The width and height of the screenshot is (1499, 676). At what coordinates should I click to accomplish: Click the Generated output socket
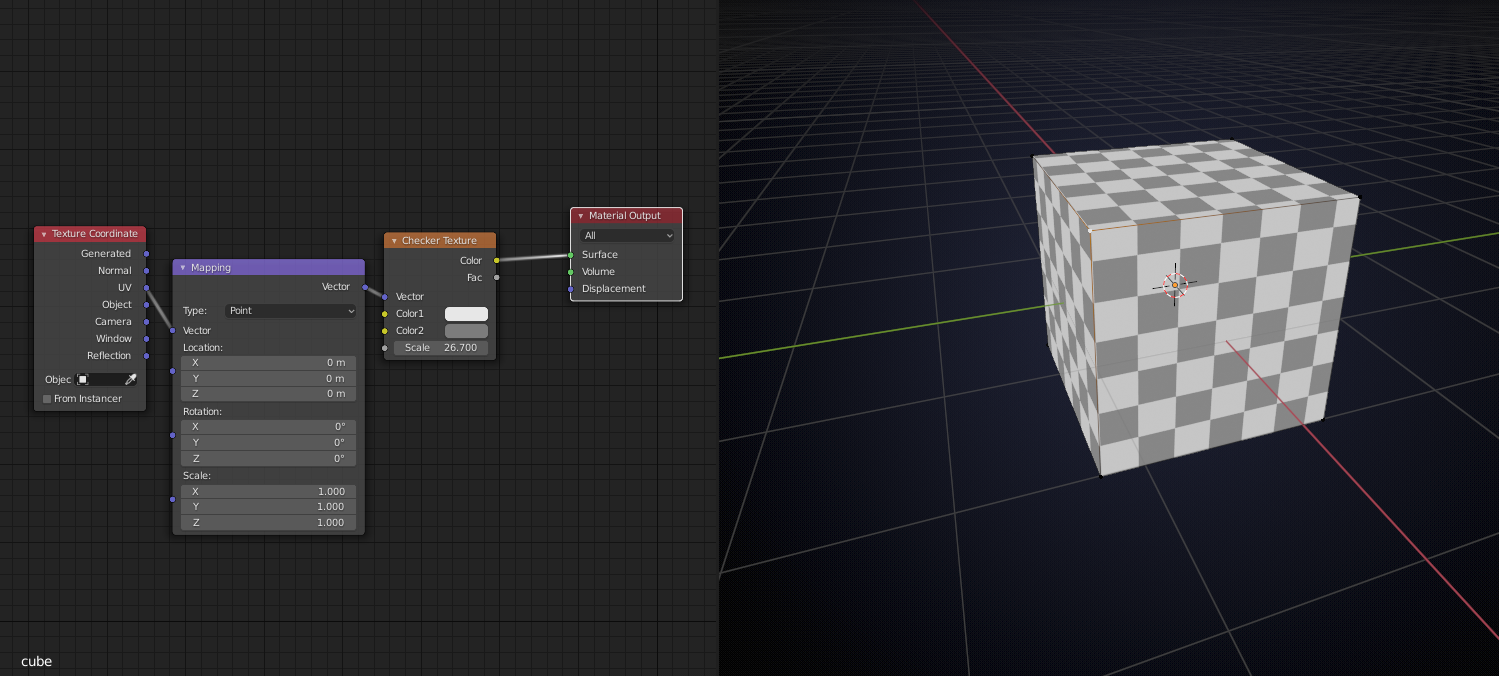146,253
